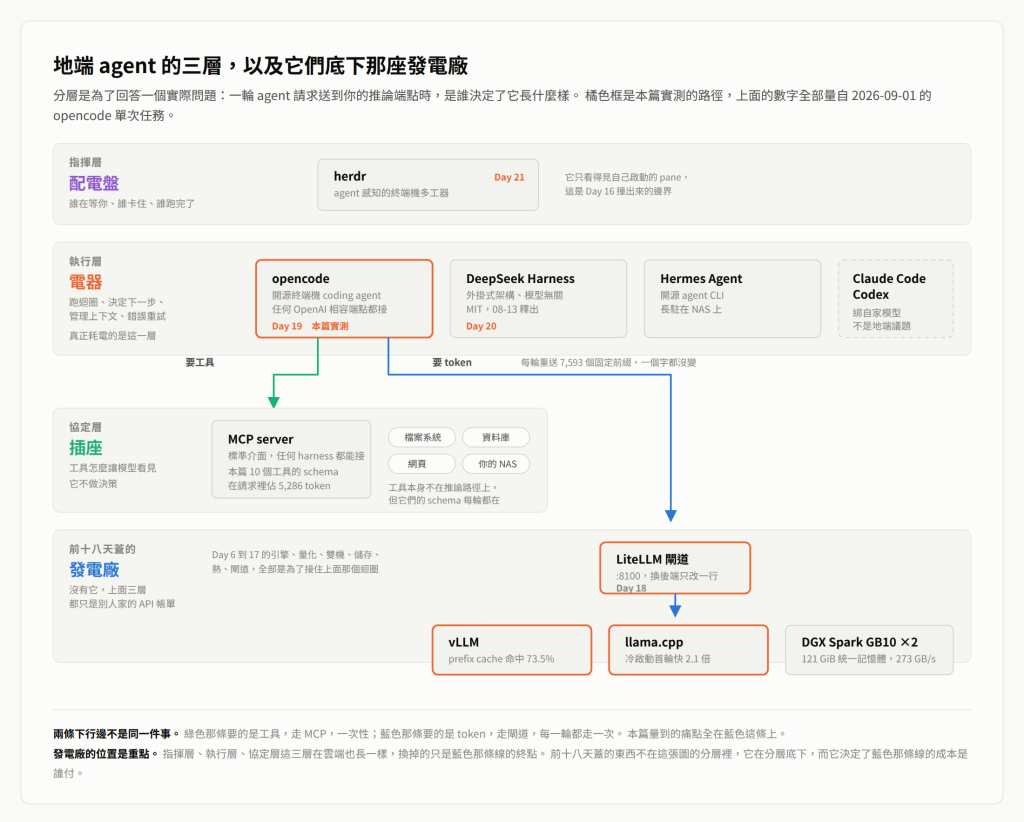
Task: Click the DGX Spark GB10 ×2 box
Action: (869, 650)
